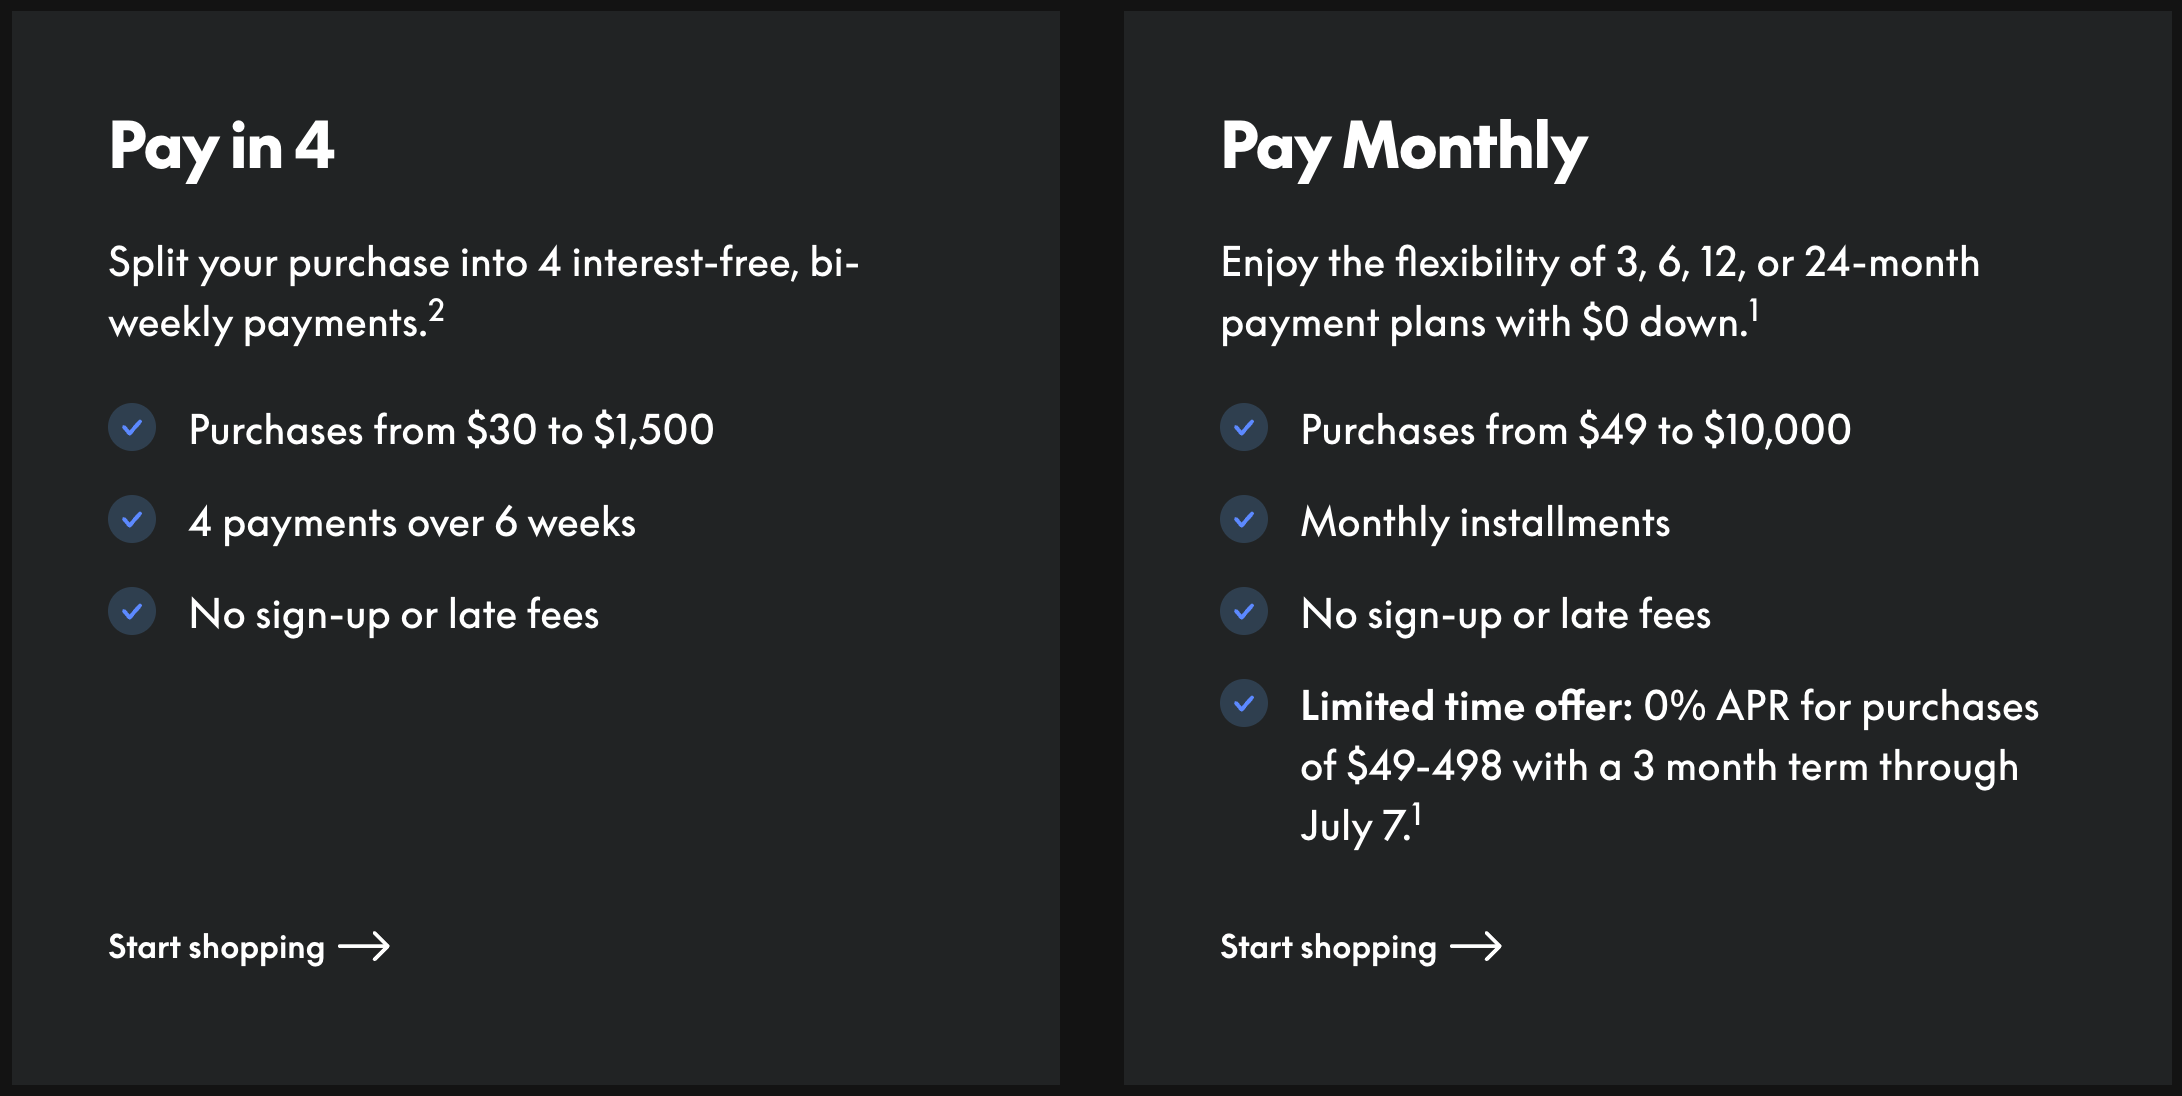This screenshot has height=1096, width=2182.
Task: Open Start shopping link under Pay Monthly
Action: pyautogui.click(x=1361, y=947)
